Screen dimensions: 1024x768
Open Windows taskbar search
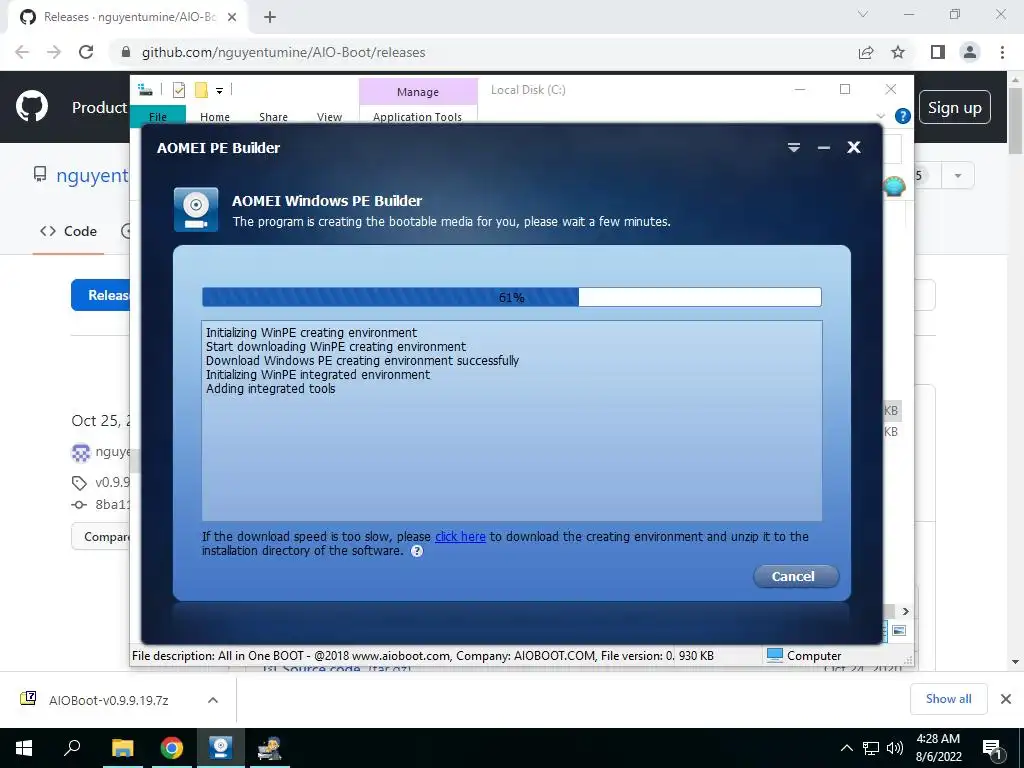click(72, 748)
